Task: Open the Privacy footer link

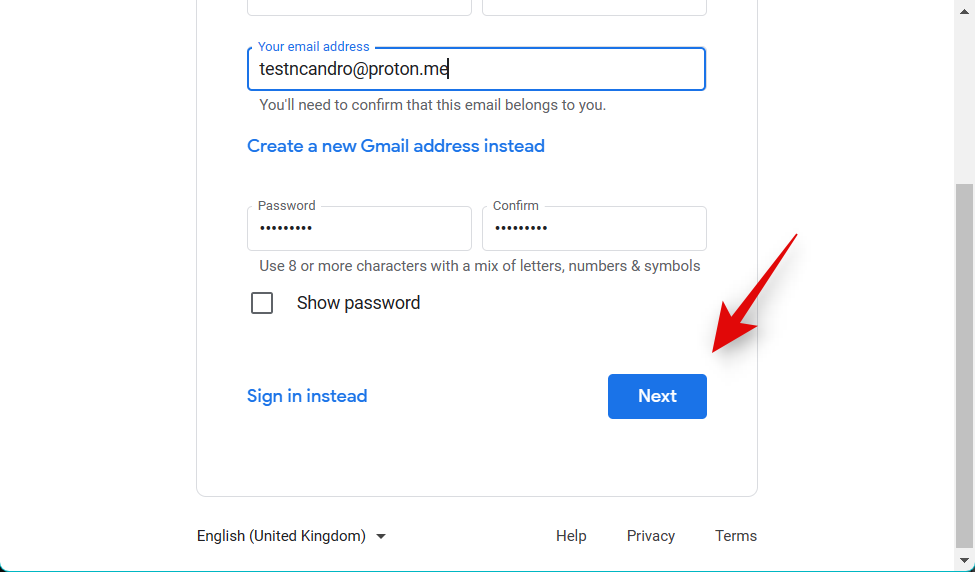Action: (x=651, y=536)
